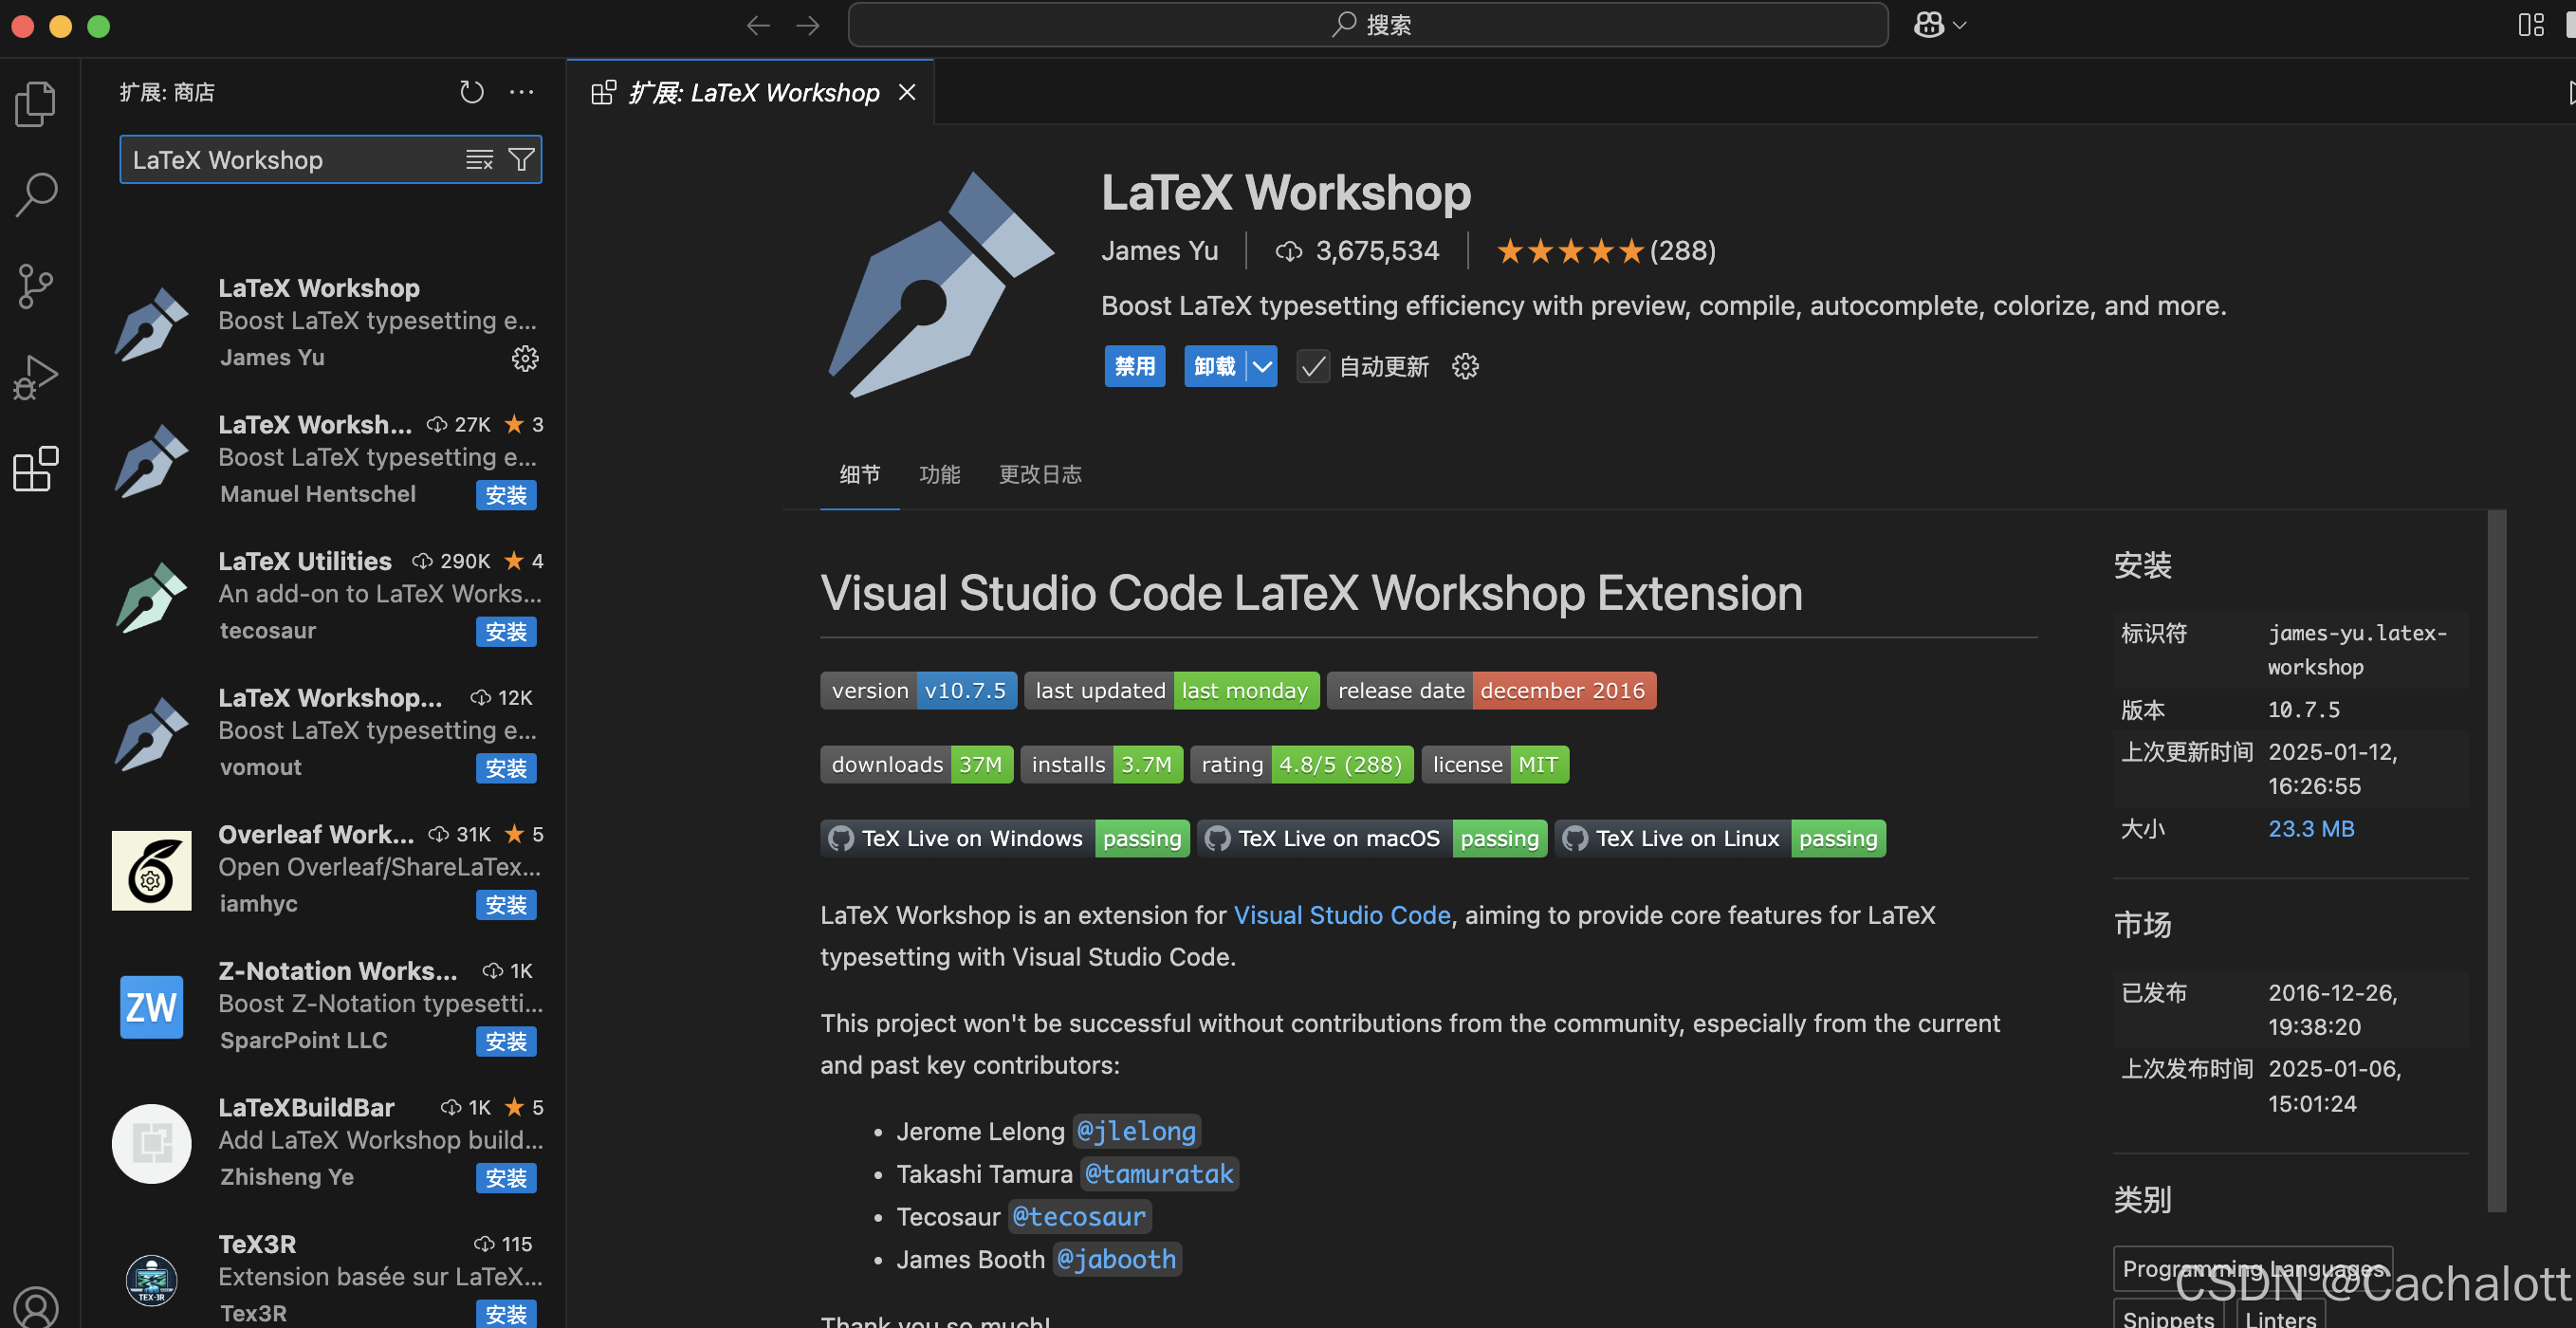The image size is (2576, 1328).
Task: Click the 禁用 button to disable extension
Action: (x=1134, y=366)
